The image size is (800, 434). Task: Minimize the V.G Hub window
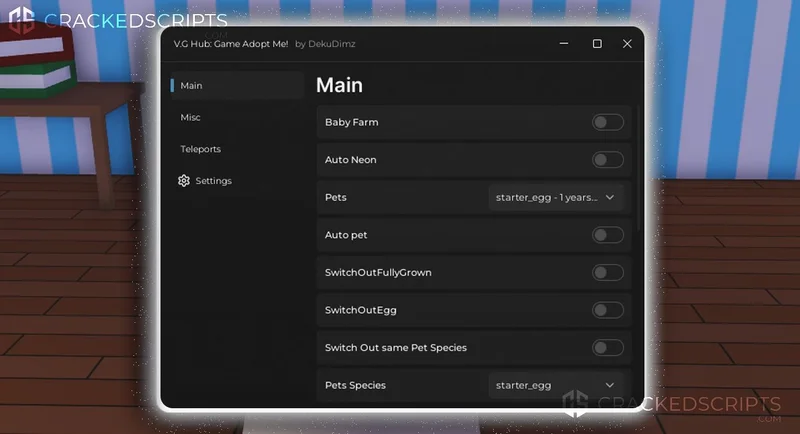coord(567,44)
